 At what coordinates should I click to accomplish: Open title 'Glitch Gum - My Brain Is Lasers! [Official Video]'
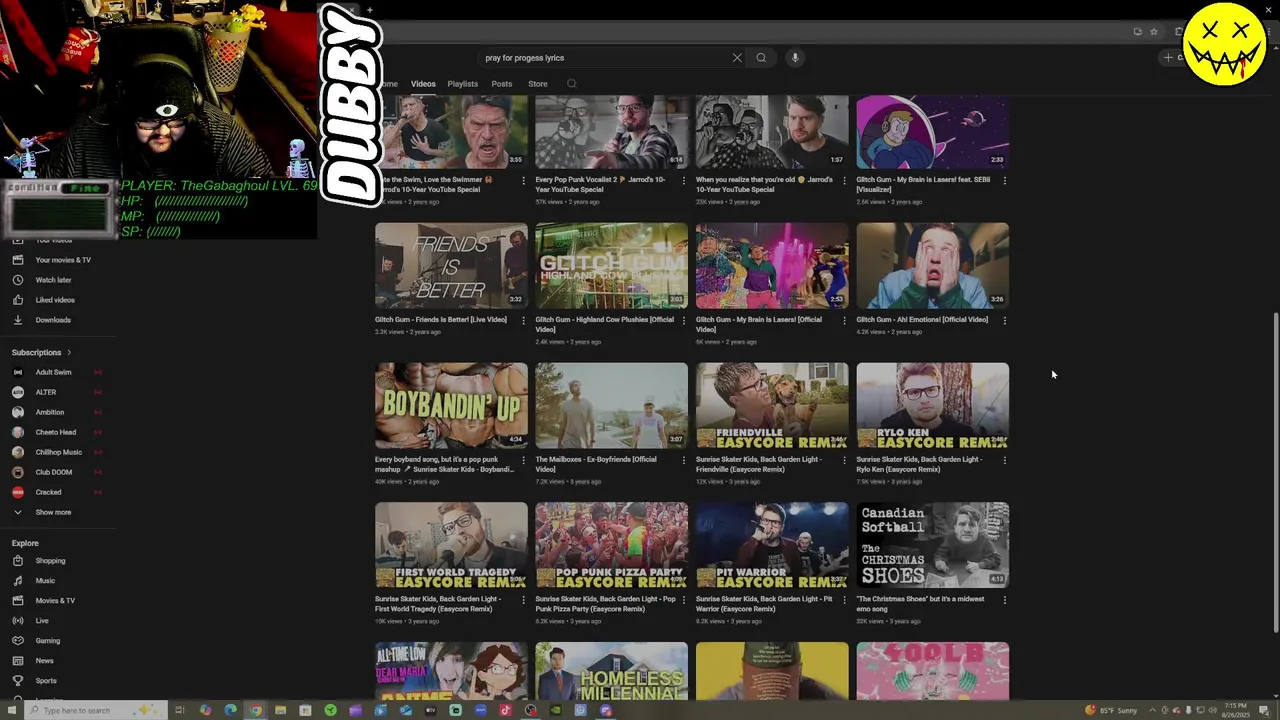pos(759,324)
